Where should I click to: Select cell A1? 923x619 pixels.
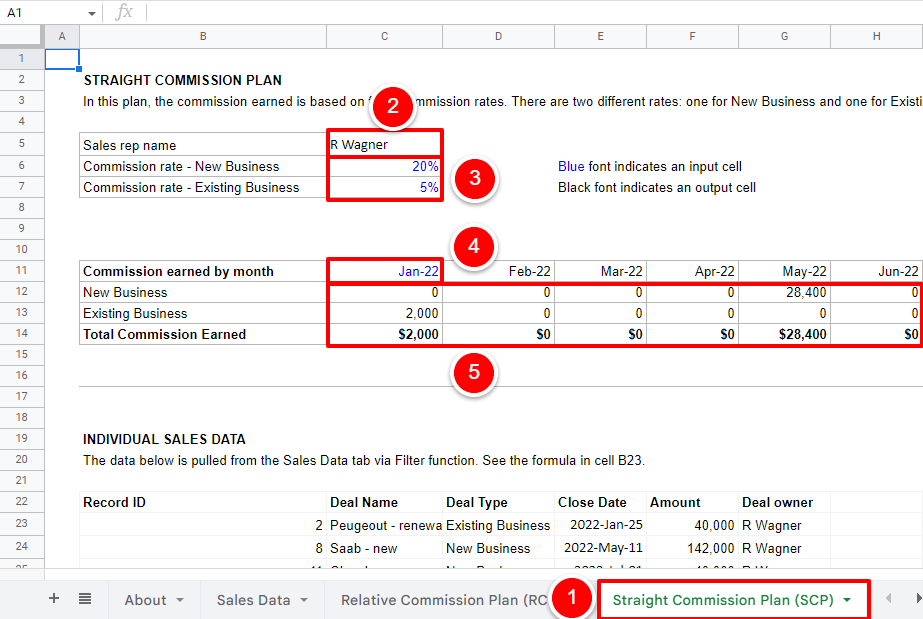tap(62, 59)
